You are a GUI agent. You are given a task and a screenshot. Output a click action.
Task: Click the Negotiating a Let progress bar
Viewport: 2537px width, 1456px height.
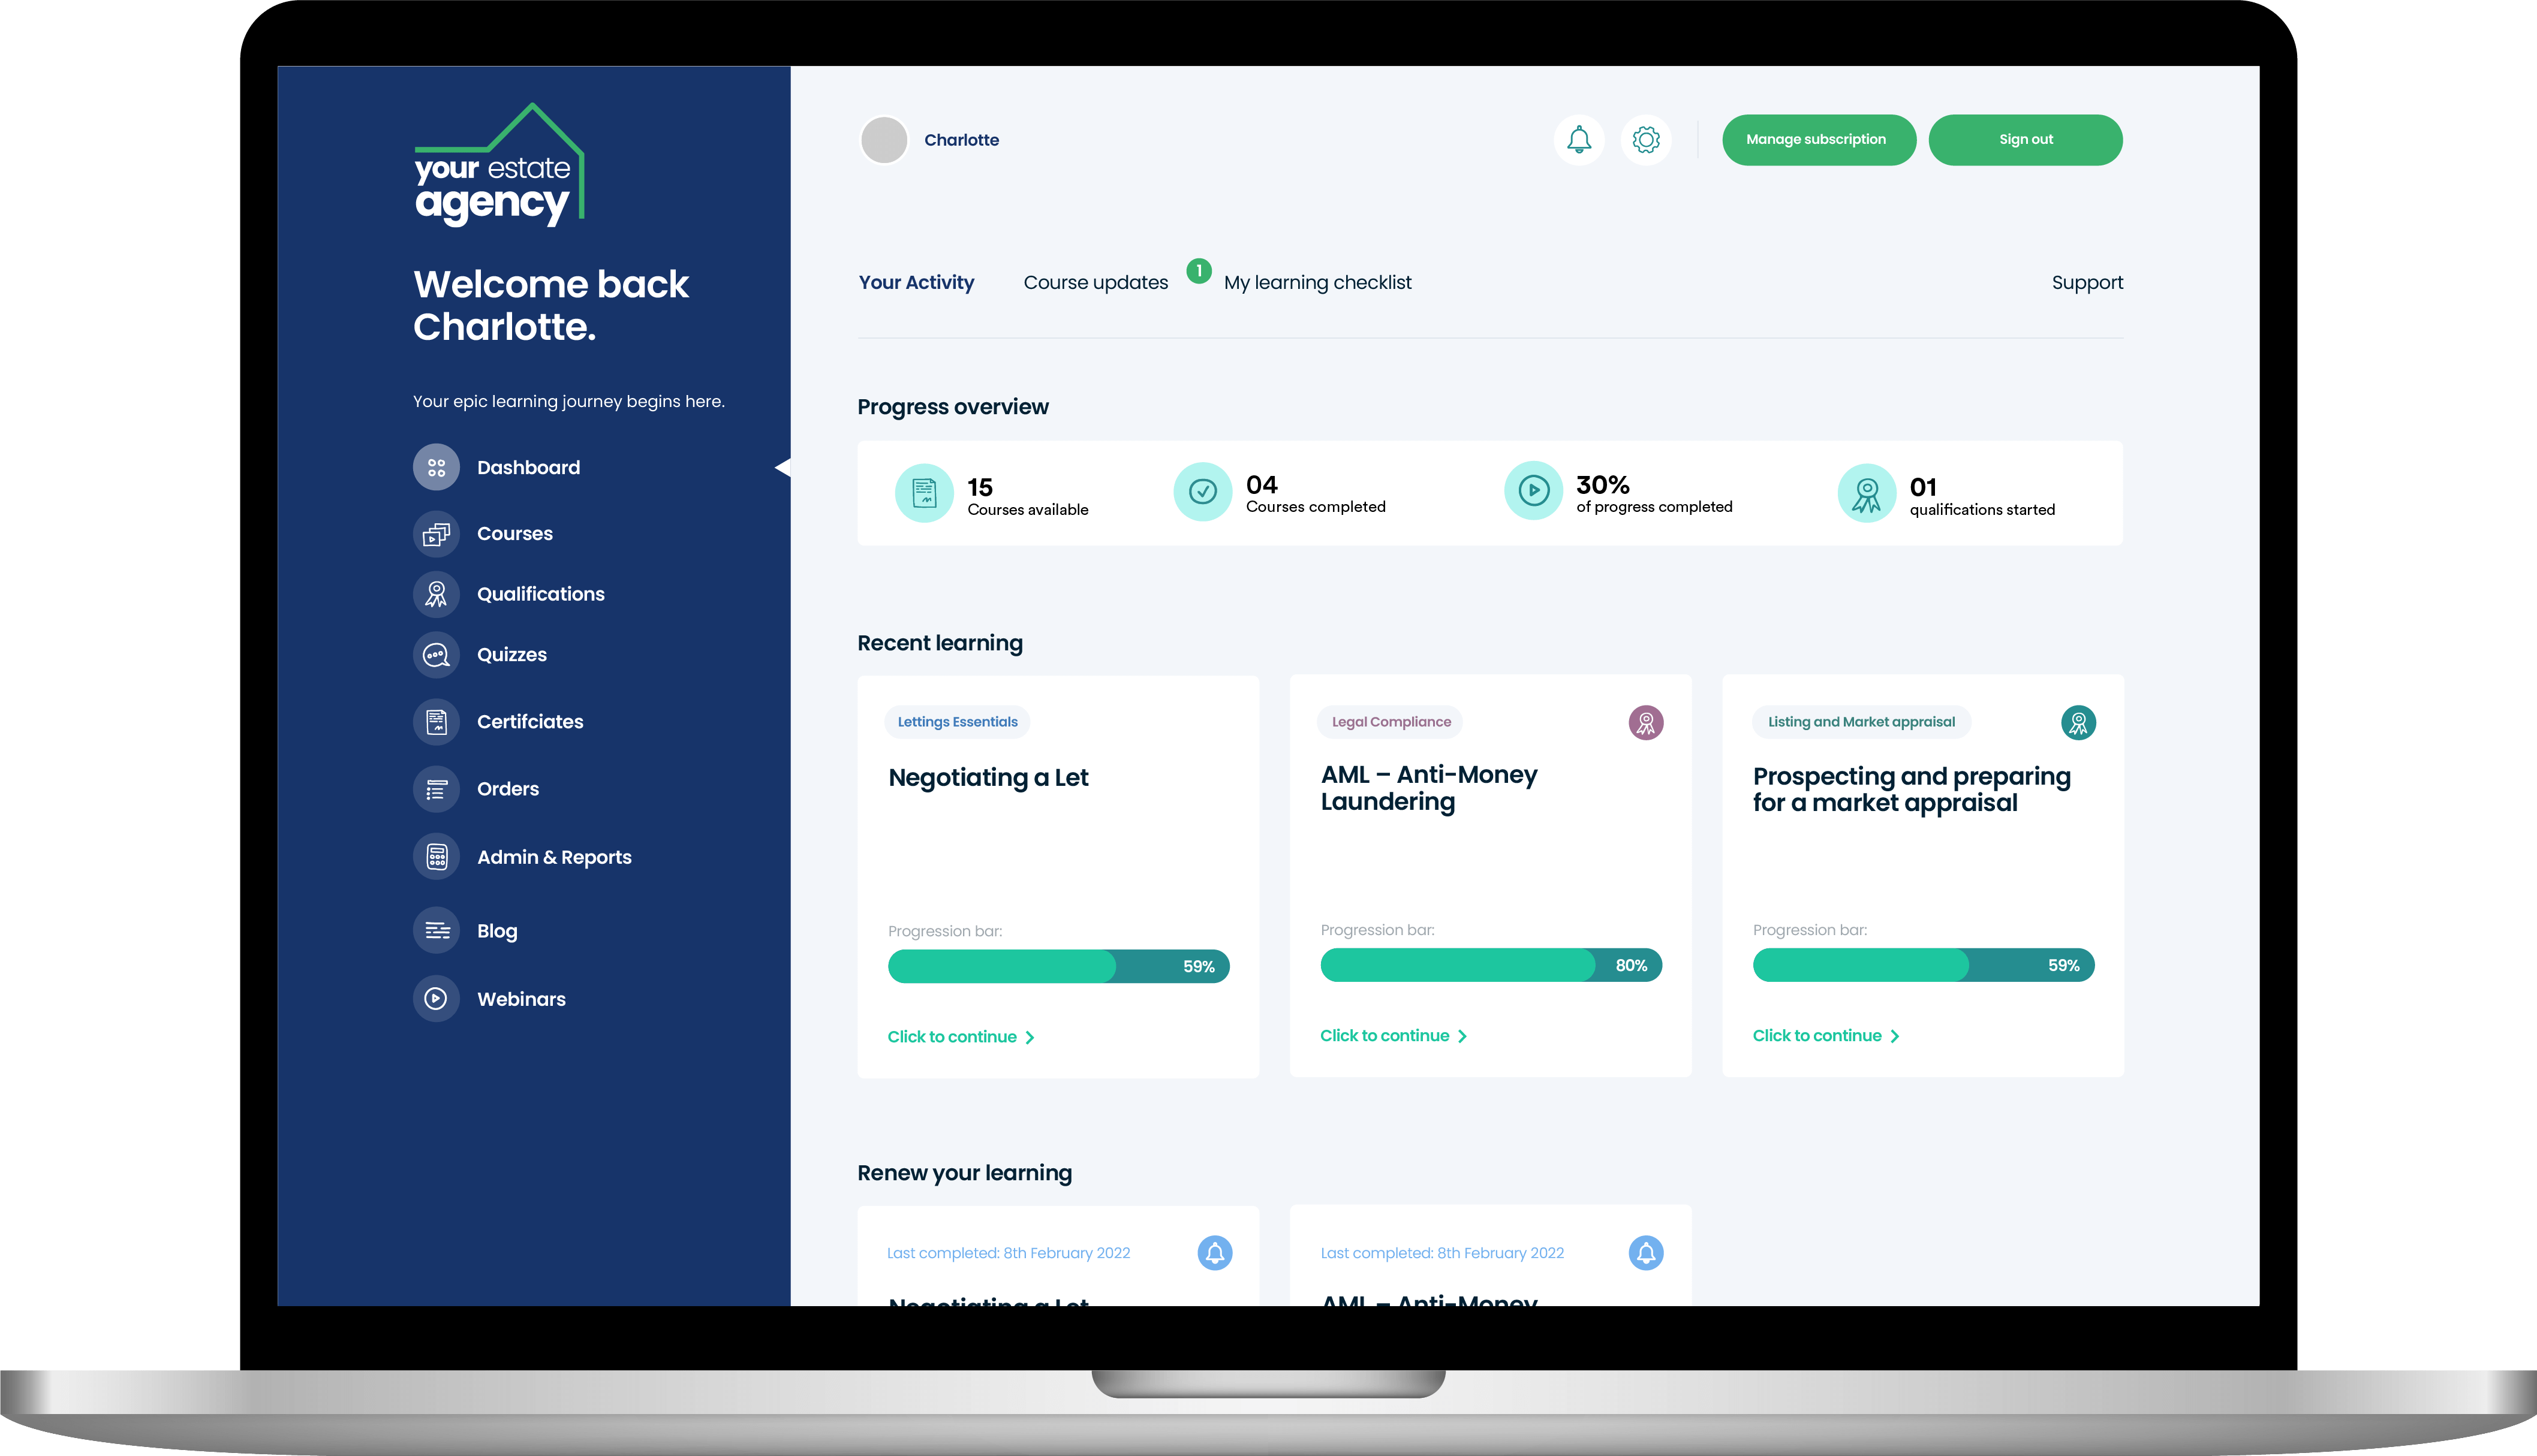[x=1058, y=966]
